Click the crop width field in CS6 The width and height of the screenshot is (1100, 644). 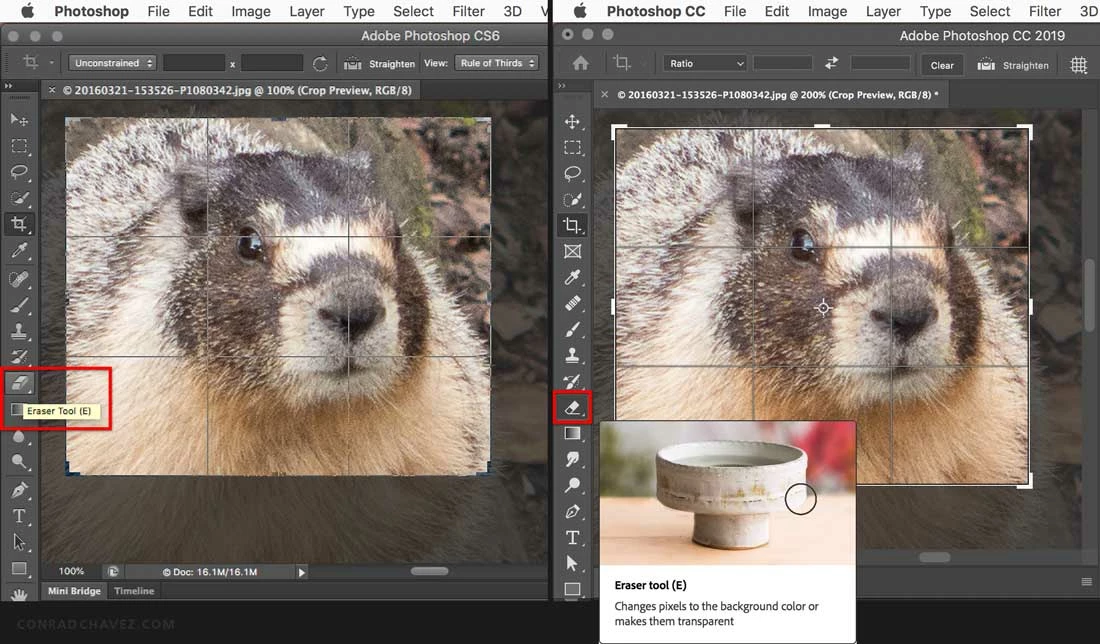(194, 63)
